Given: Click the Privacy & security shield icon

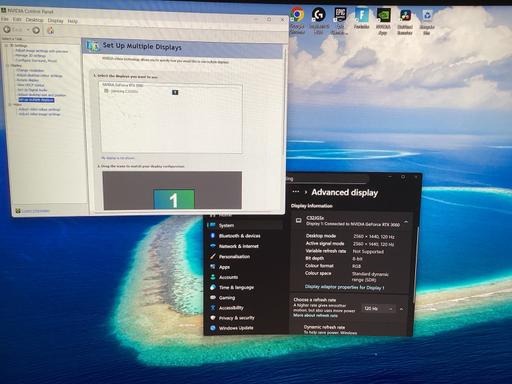Looking at the screenshot, I should click(213, 318).
